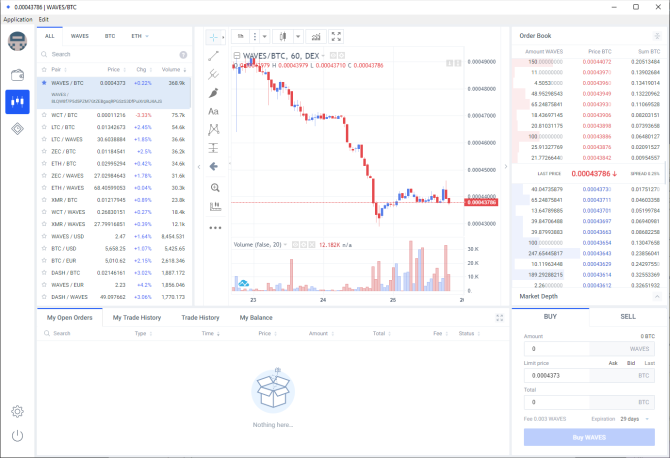Select the text annotation tool

(213, 111)
